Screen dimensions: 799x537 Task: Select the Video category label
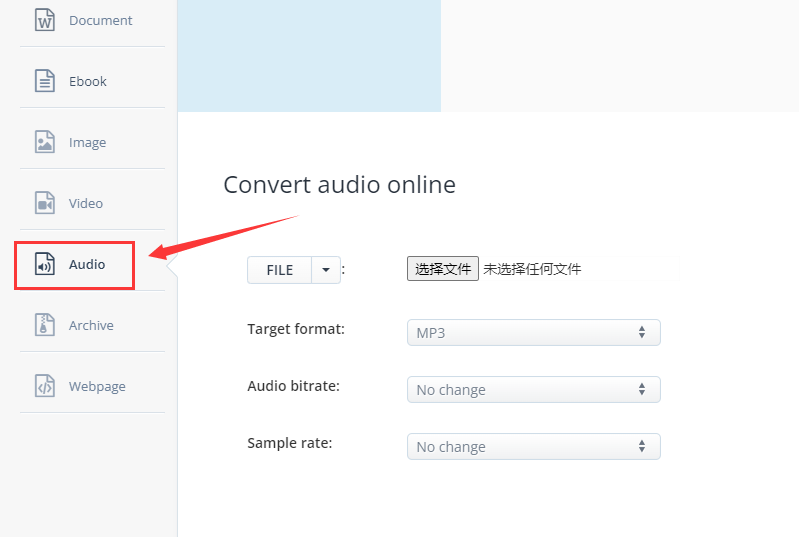[86, 203]
